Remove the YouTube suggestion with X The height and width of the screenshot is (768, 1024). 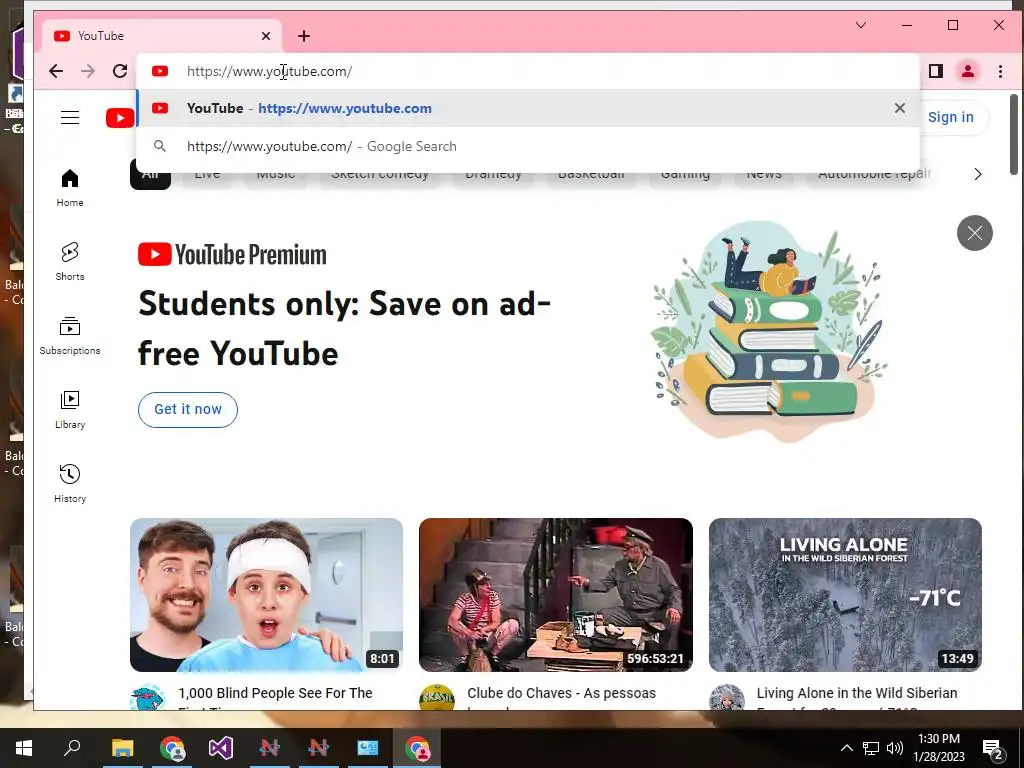(900, 108)
